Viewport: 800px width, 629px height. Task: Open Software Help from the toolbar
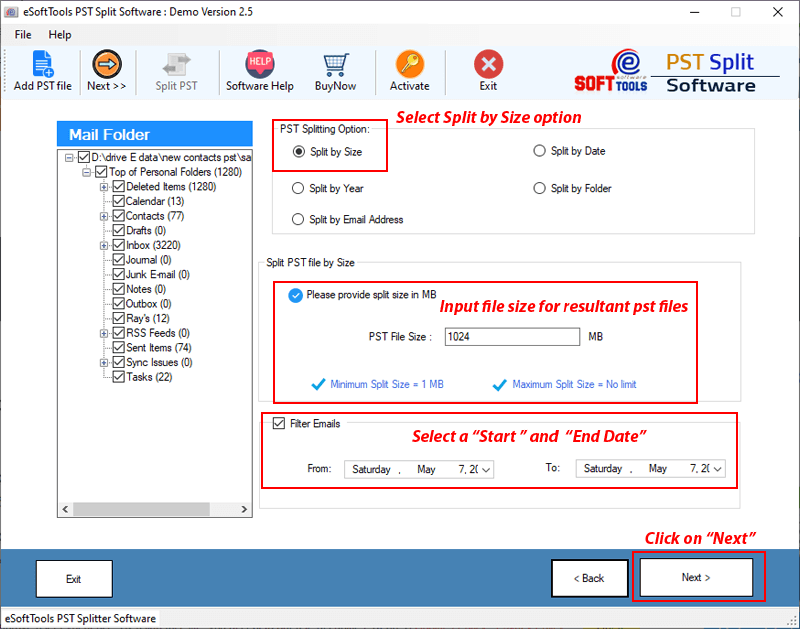260,65
